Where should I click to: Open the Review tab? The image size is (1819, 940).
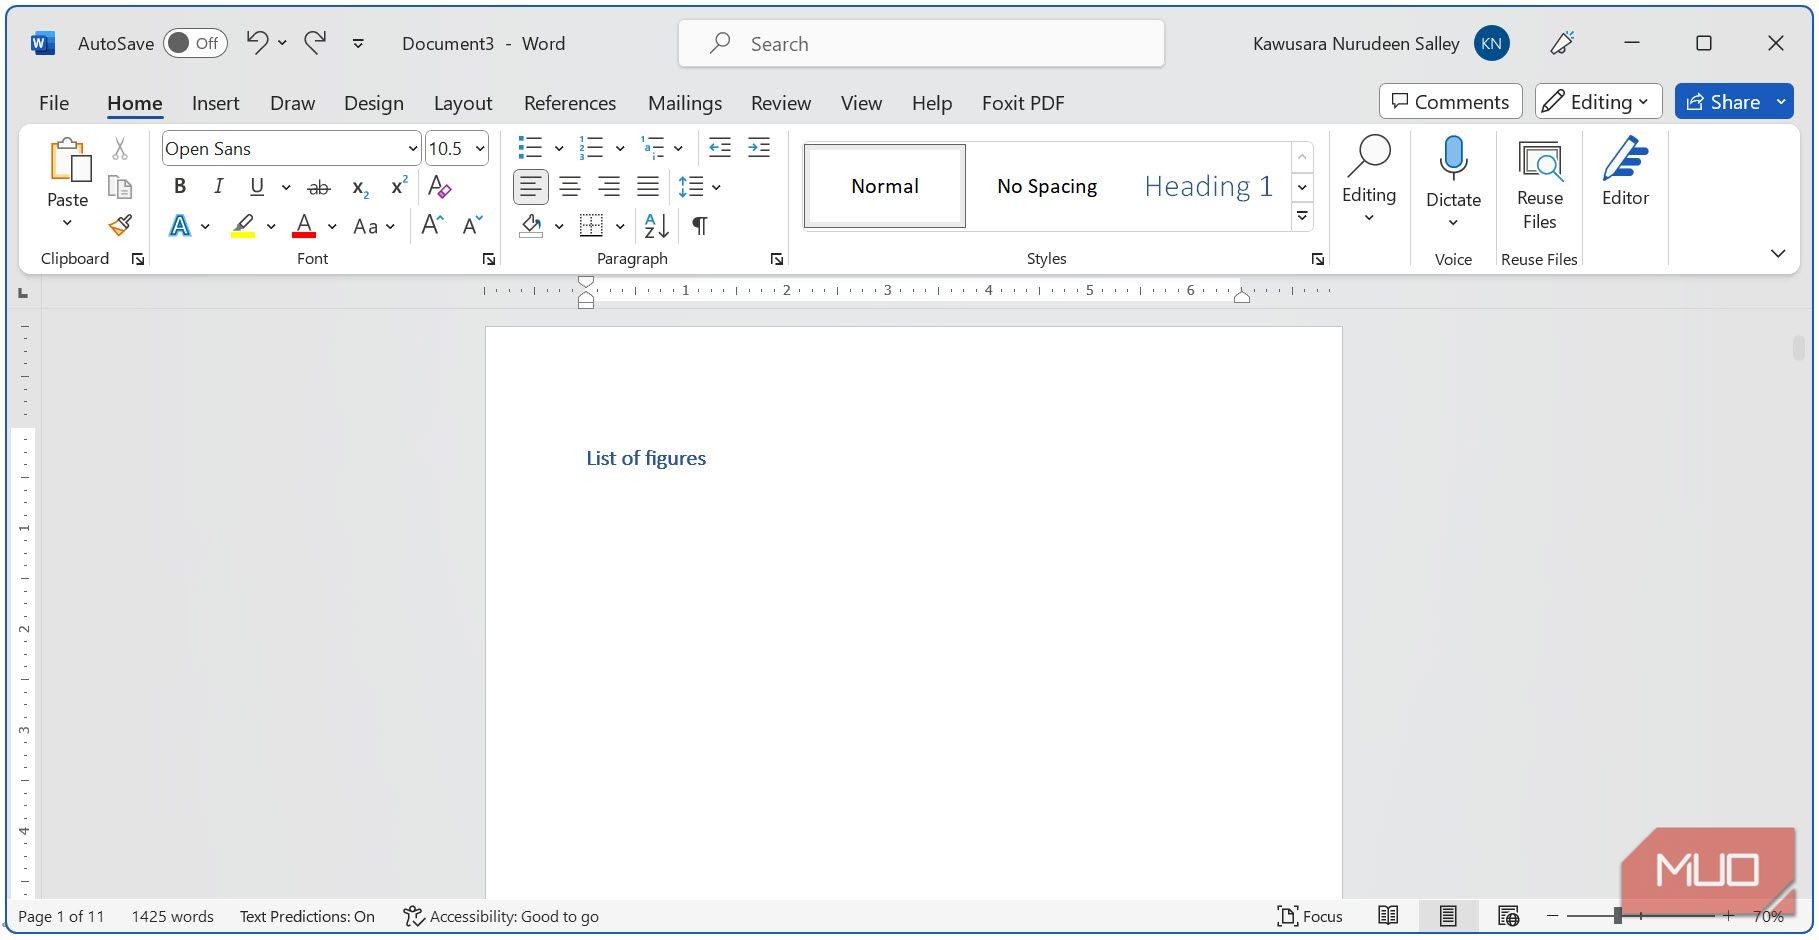click(780, 103)
